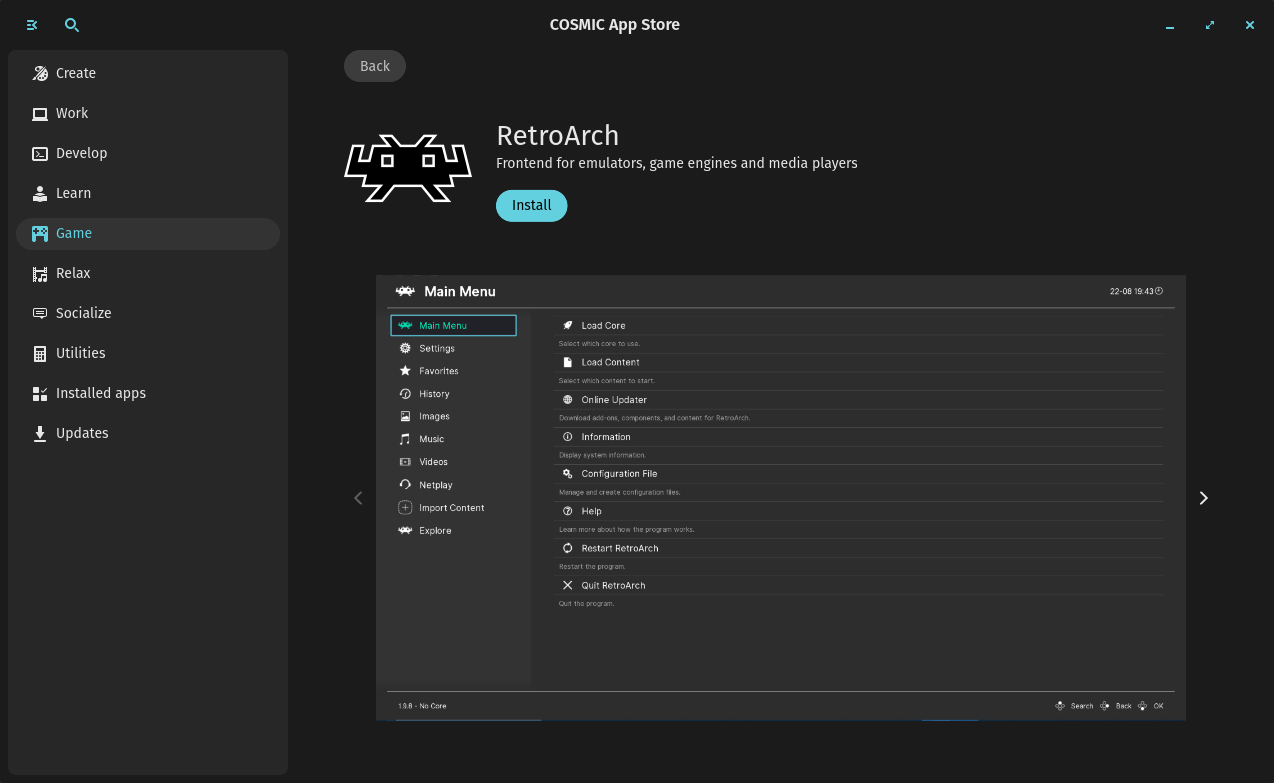Click the RetroArch app logo
Viewport: 1274px width, 783px height.
pos(408,168)
